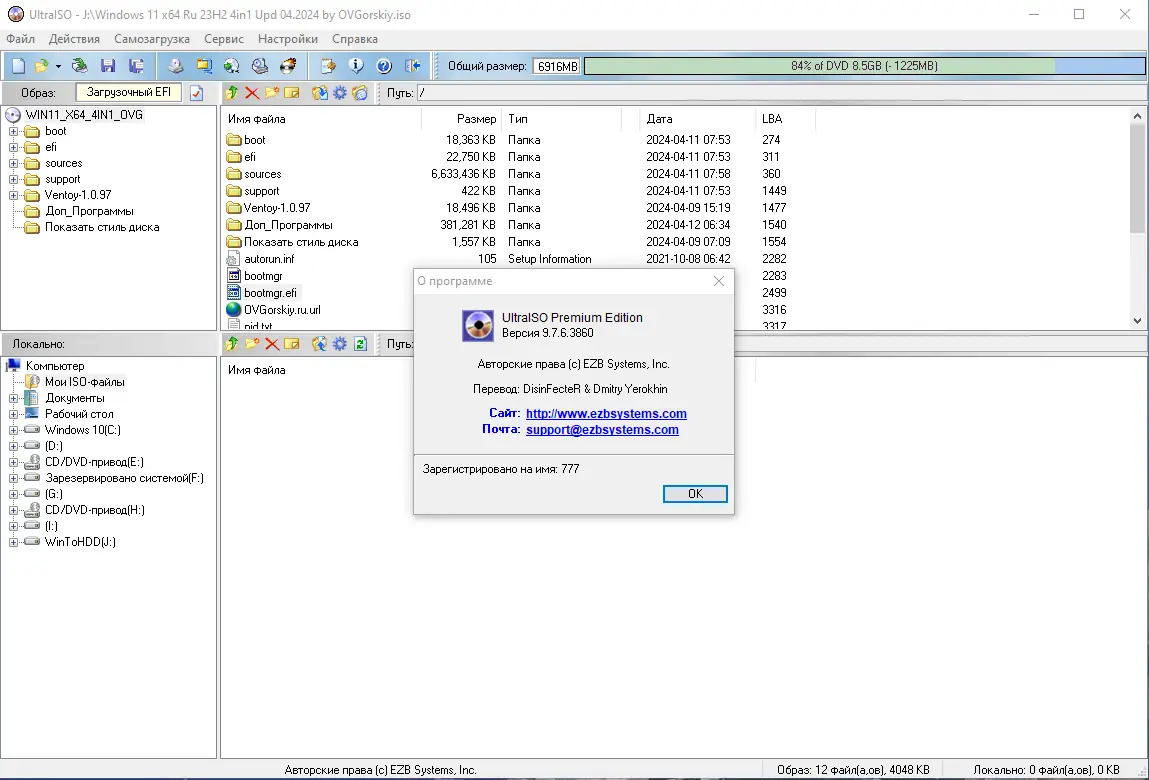This screenshot has width=1149, height=780.
Task: Open the Самозагрузка menu
Action: pos(152,39)
